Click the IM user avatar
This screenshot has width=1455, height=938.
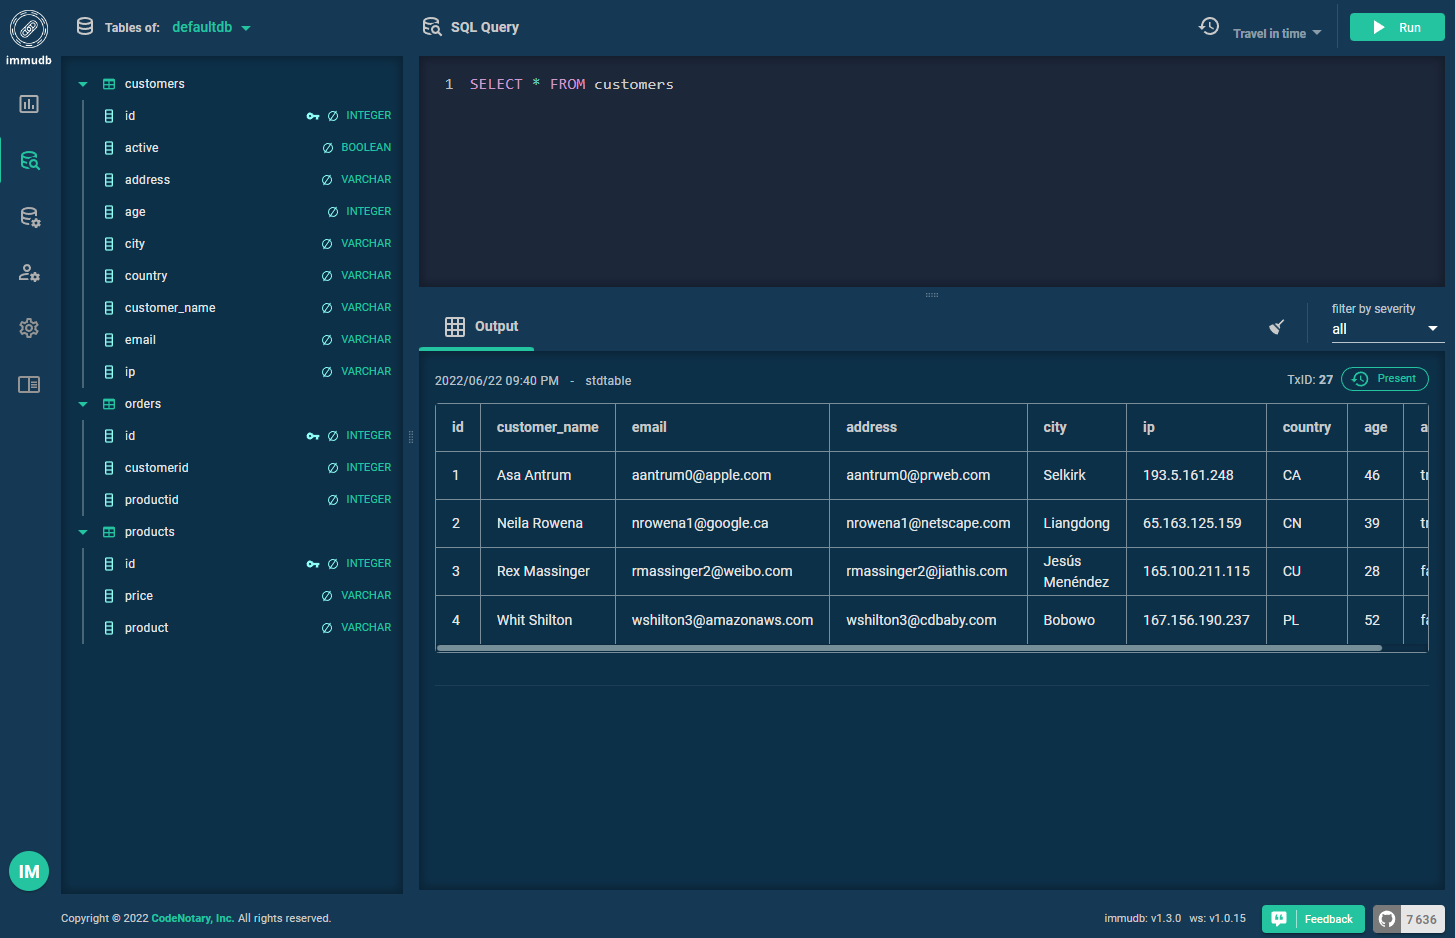pos(29,871)
